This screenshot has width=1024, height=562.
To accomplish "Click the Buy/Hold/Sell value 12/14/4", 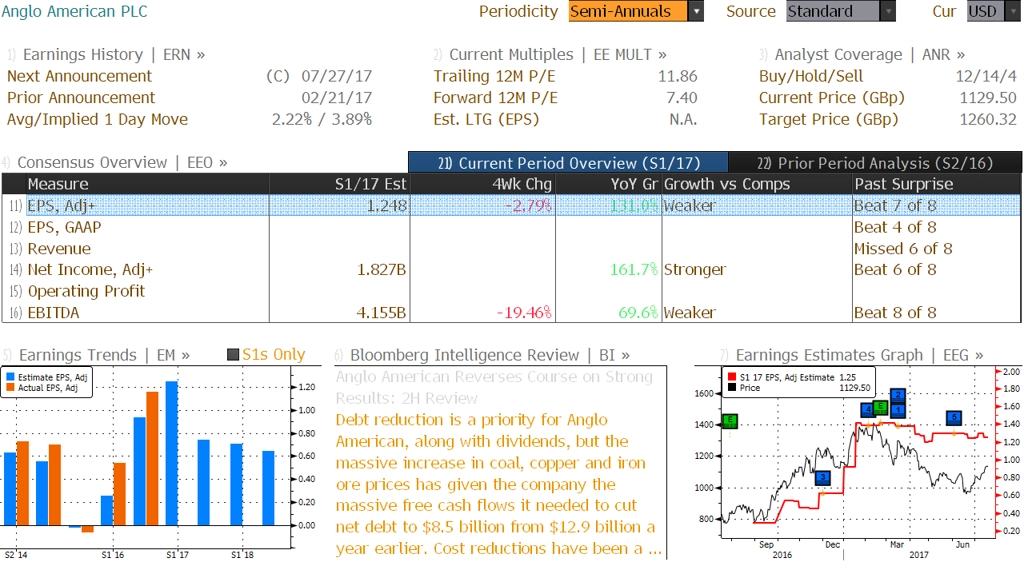I will coord(986,76).
